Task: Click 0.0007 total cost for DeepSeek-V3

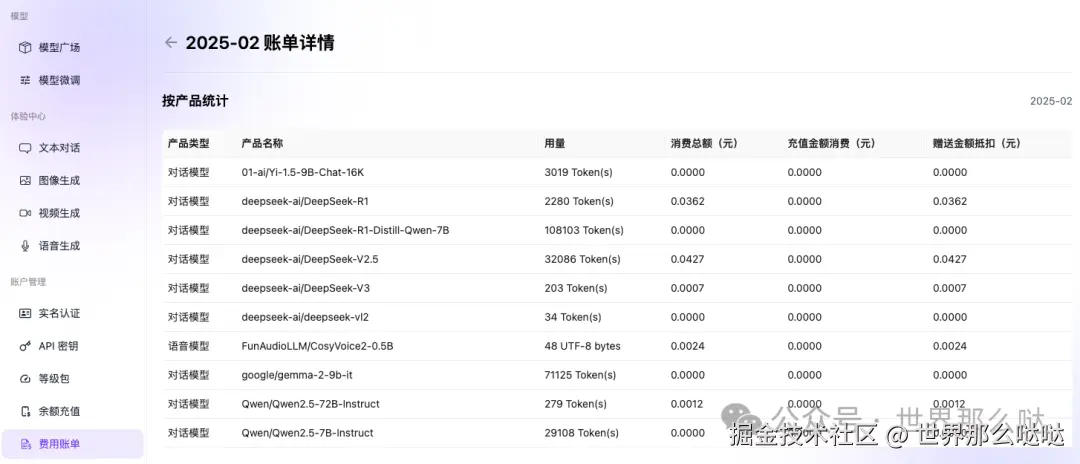Action: (x=687, y=288)
